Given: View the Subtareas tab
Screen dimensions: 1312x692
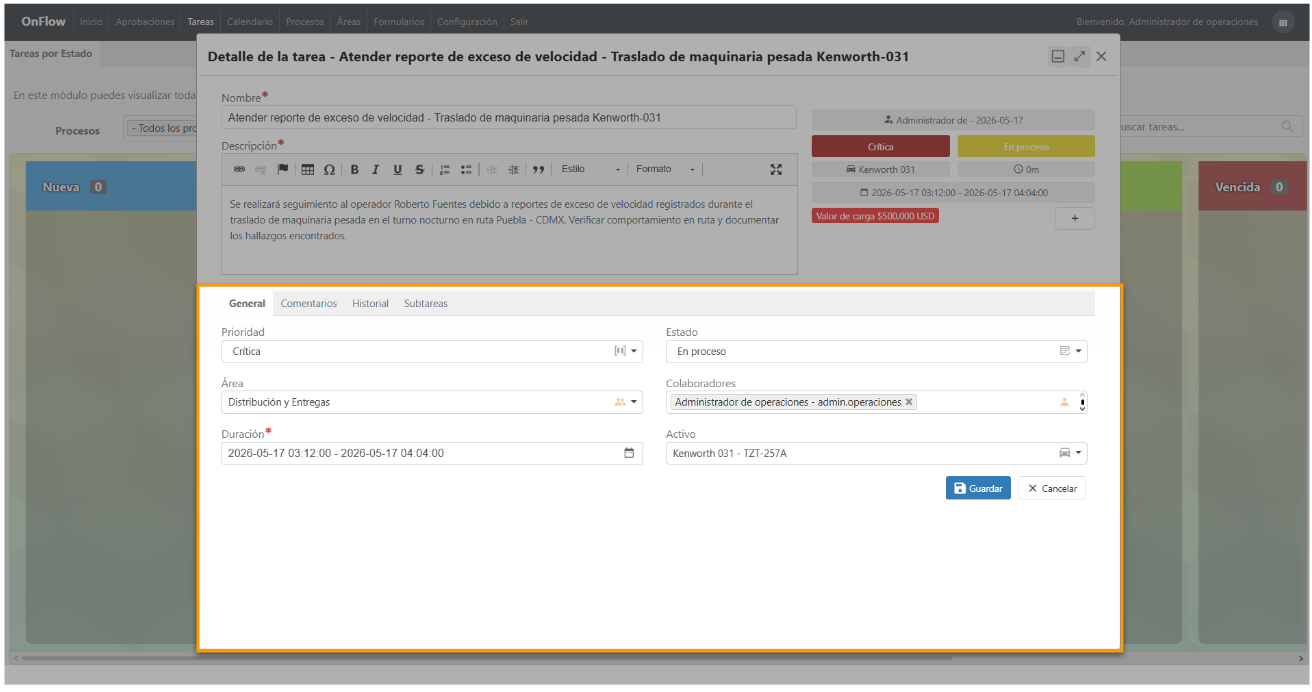Looking at the screenshot, I should coord(426,303).
